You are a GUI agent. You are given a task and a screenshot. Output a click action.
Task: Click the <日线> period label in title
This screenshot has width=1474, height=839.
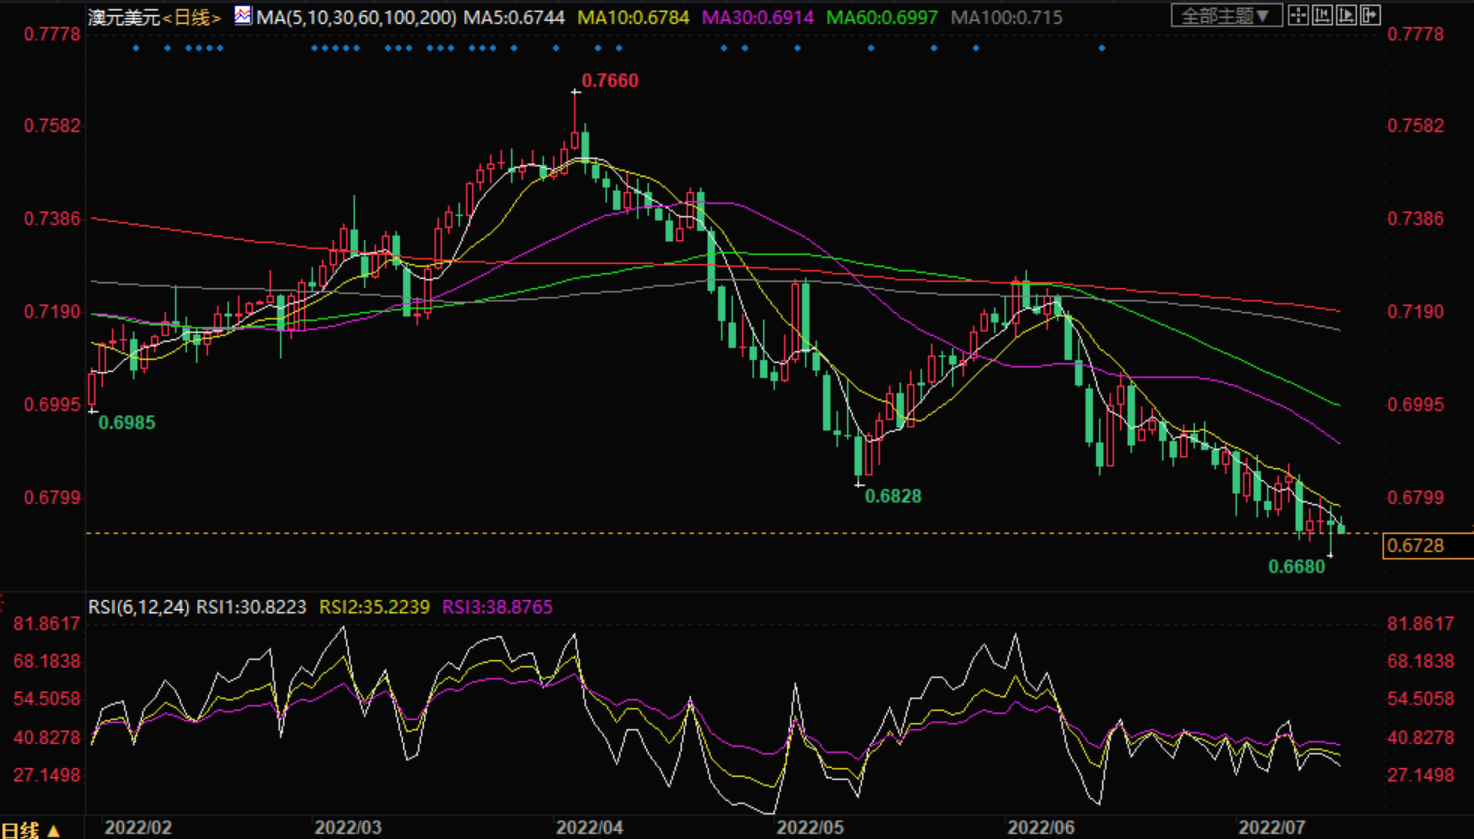[192, 17]
